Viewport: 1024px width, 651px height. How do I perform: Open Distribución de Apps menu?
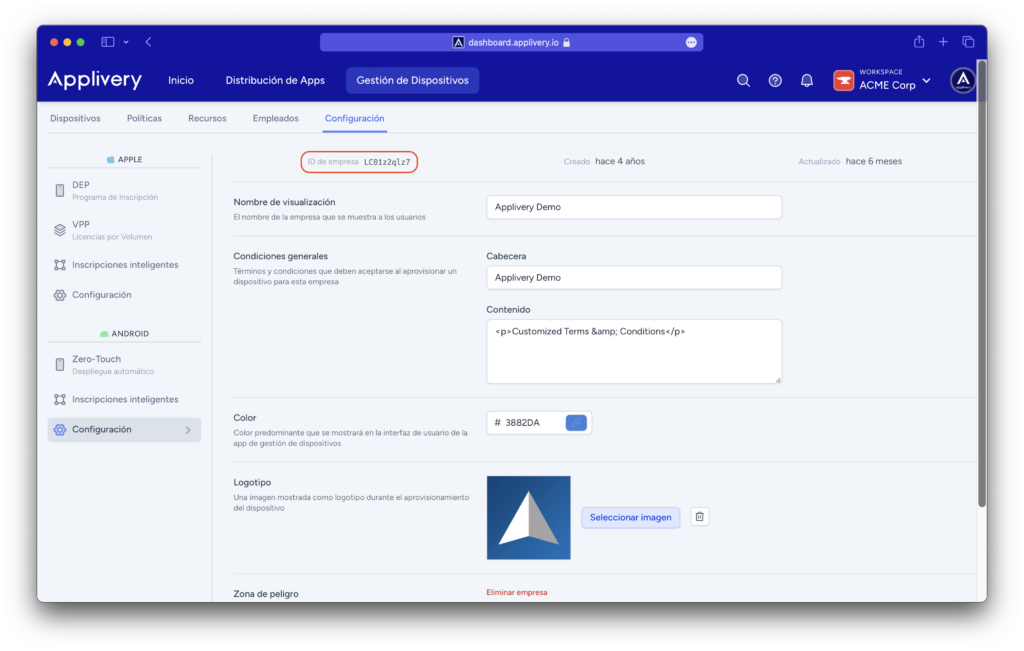pos(275,81)
